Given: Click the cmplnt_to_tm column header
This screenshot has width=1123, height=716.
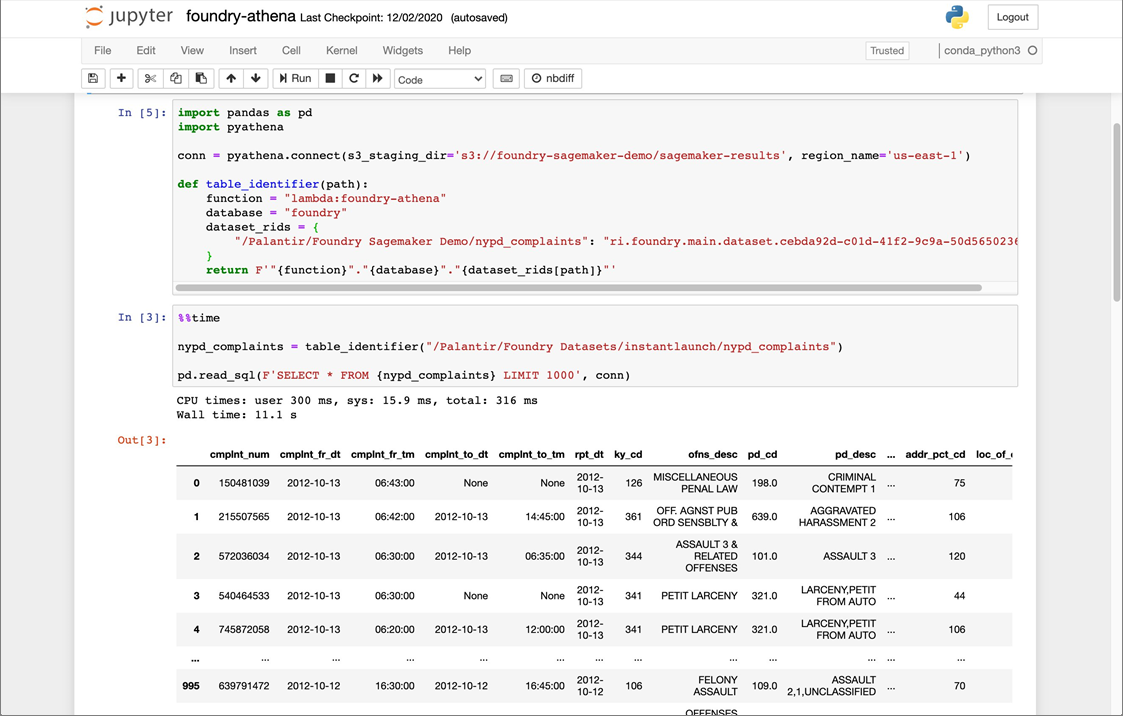Looking at the screenshot, I should [x=531, y=455].
